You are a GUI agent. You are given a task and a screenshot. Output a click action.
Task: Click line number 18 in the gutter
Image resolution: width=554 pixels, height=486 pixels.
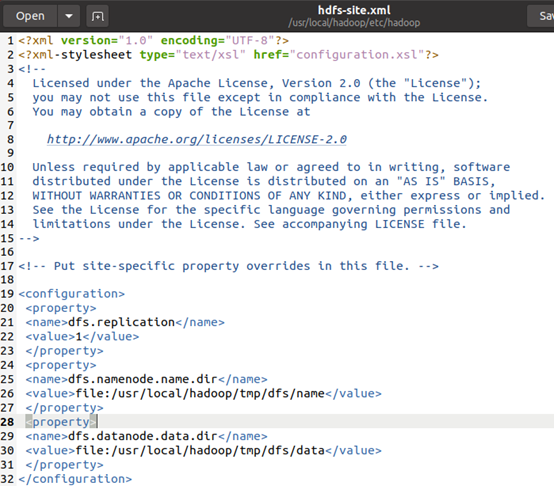(x=7, y=280)
